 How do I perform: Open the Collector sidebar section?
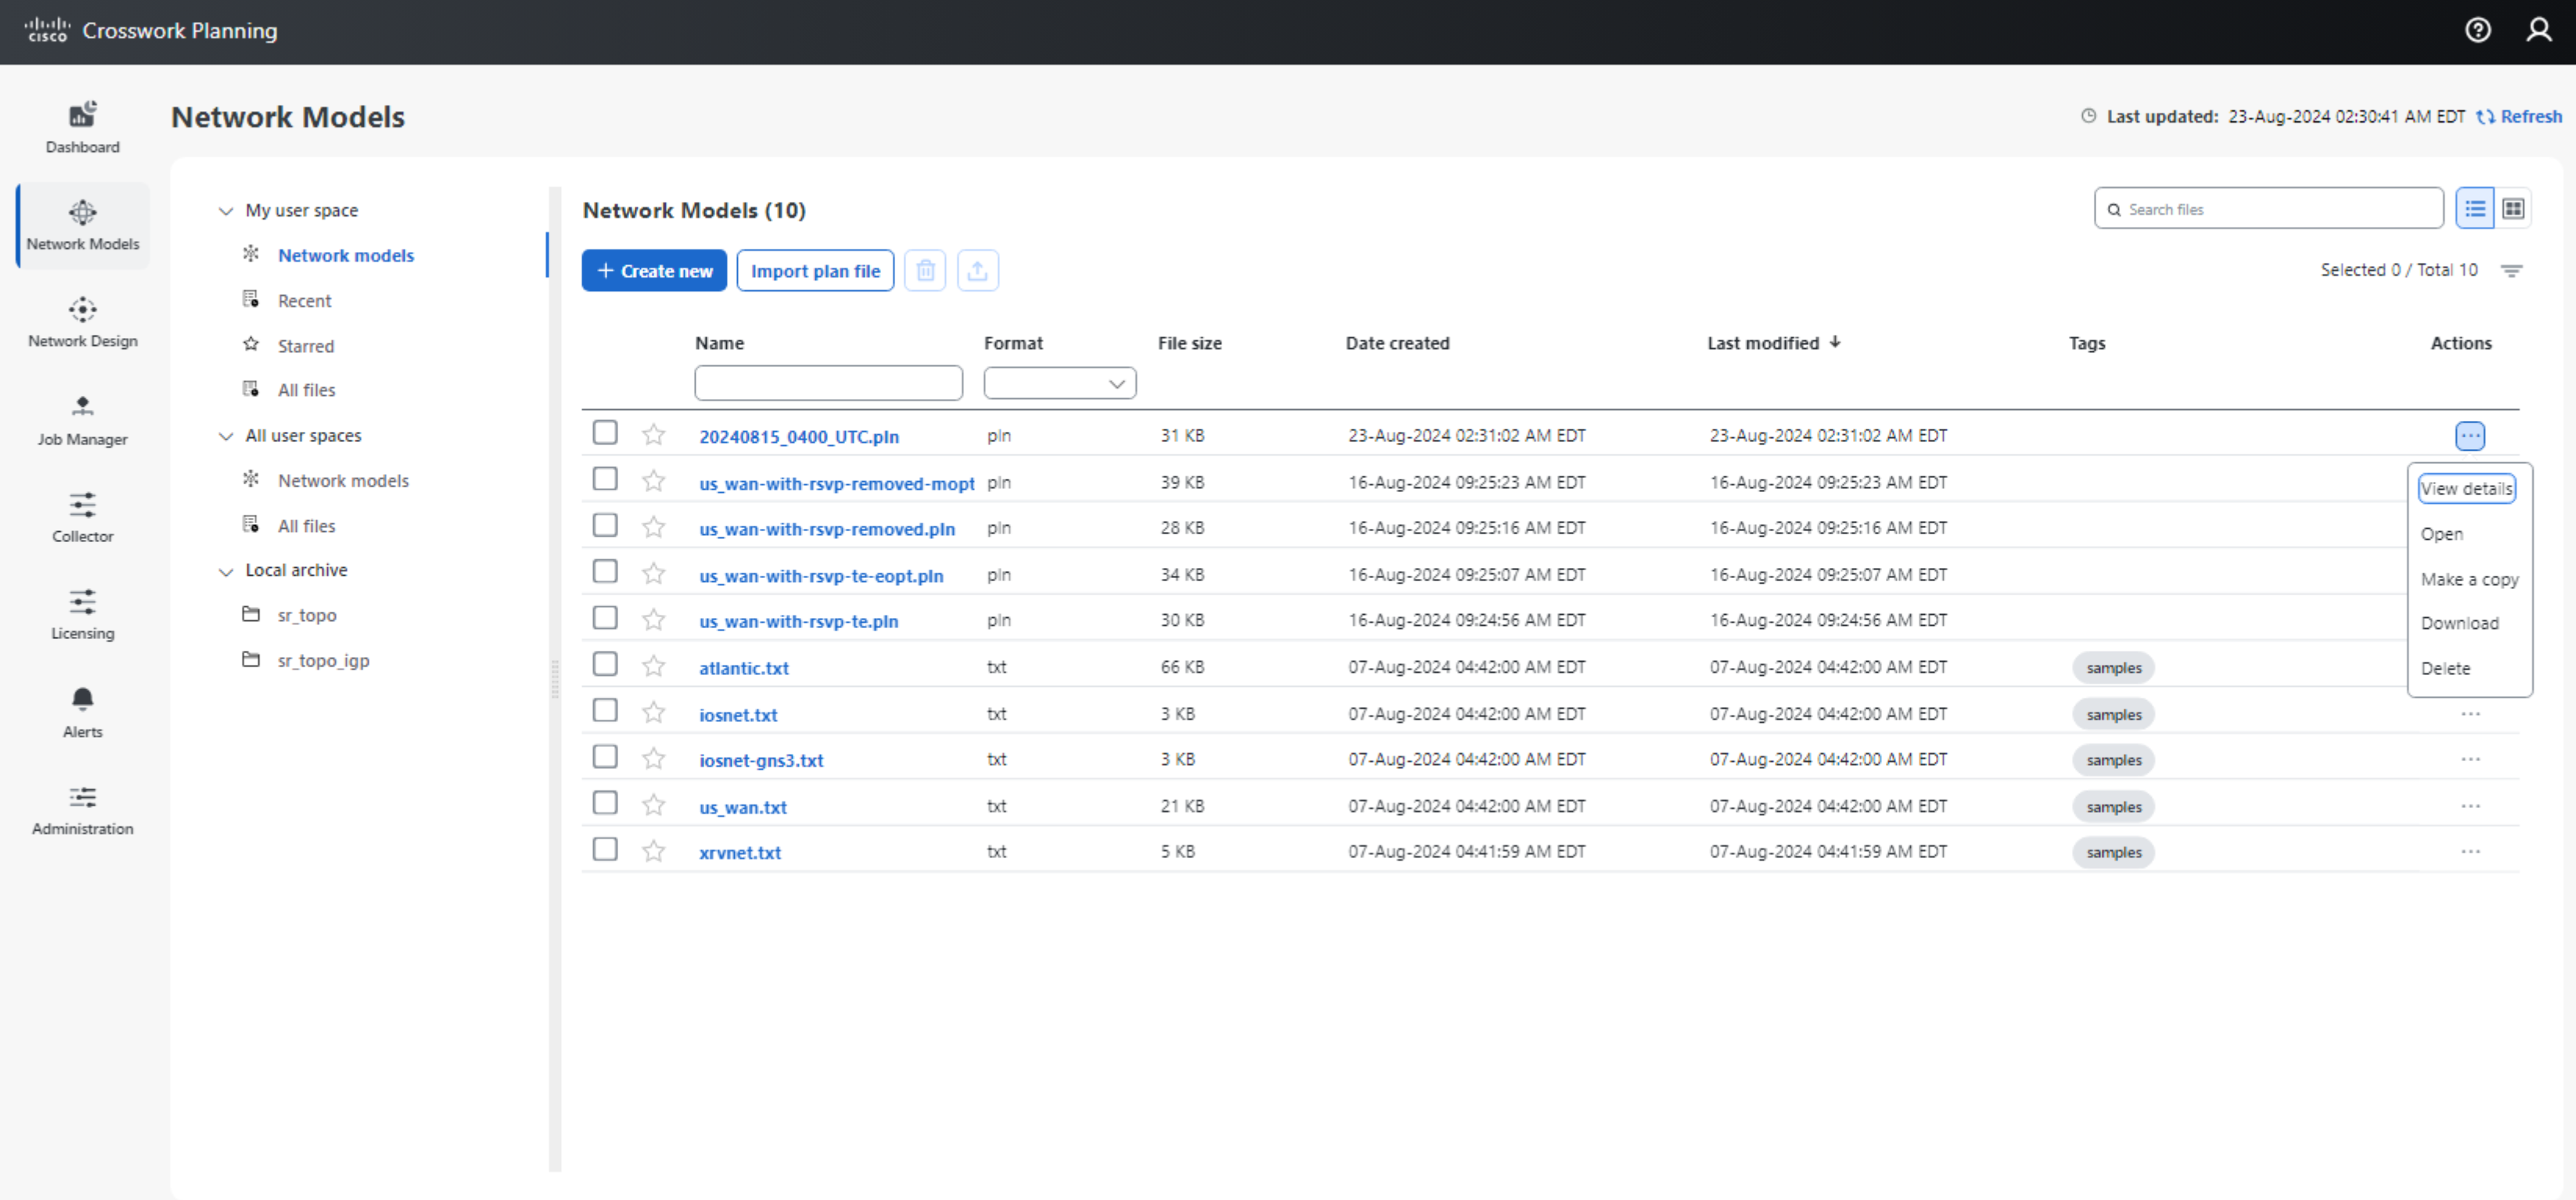tap(82, 517)
